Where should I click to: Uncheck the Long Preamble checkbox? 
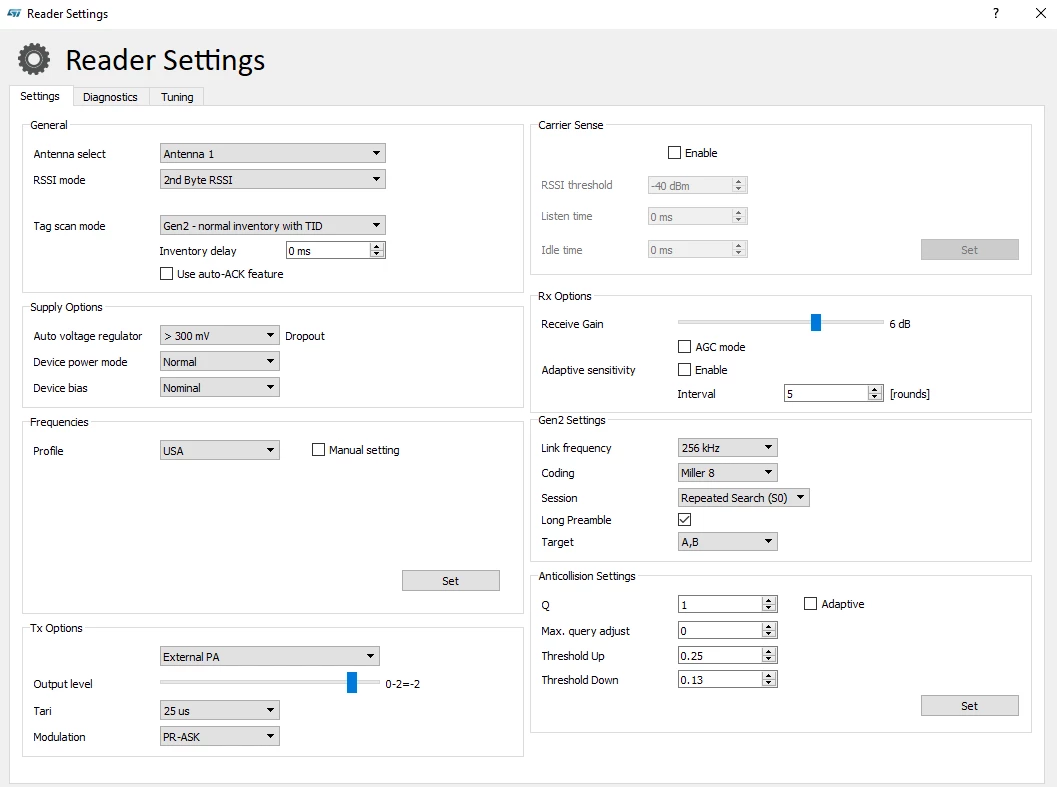684,520
